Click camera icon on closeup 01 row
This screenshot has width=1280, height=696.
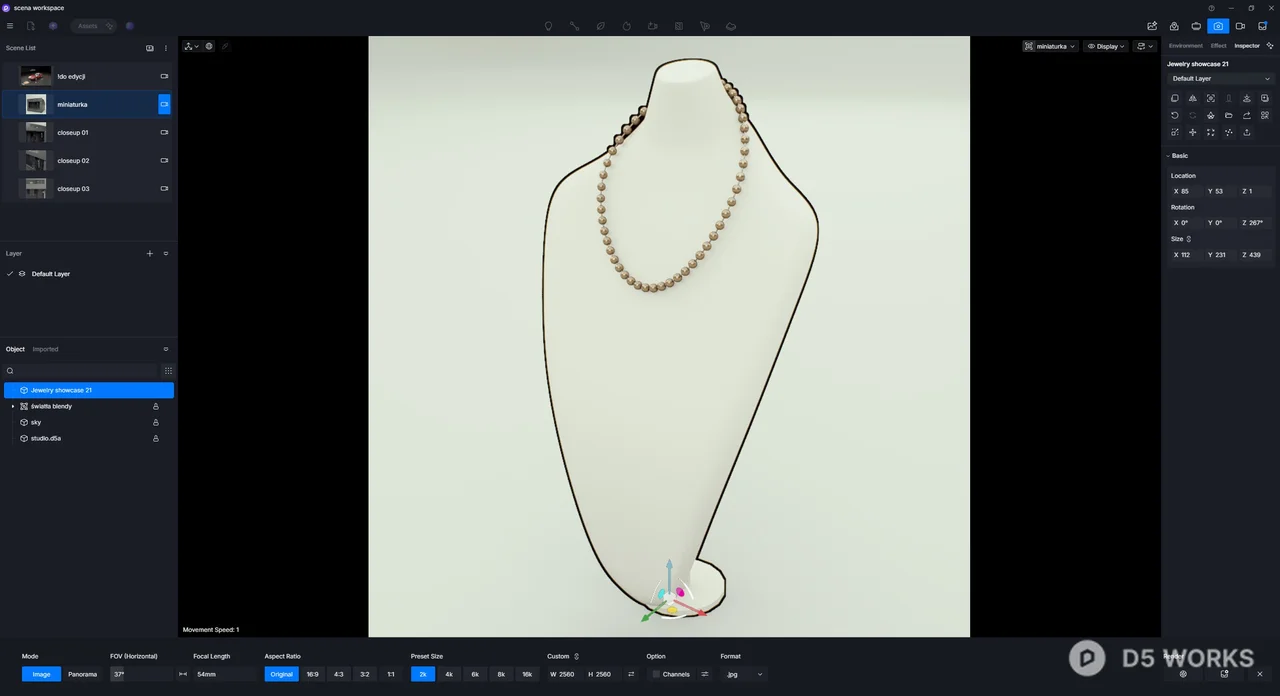(x=164, y=132)
